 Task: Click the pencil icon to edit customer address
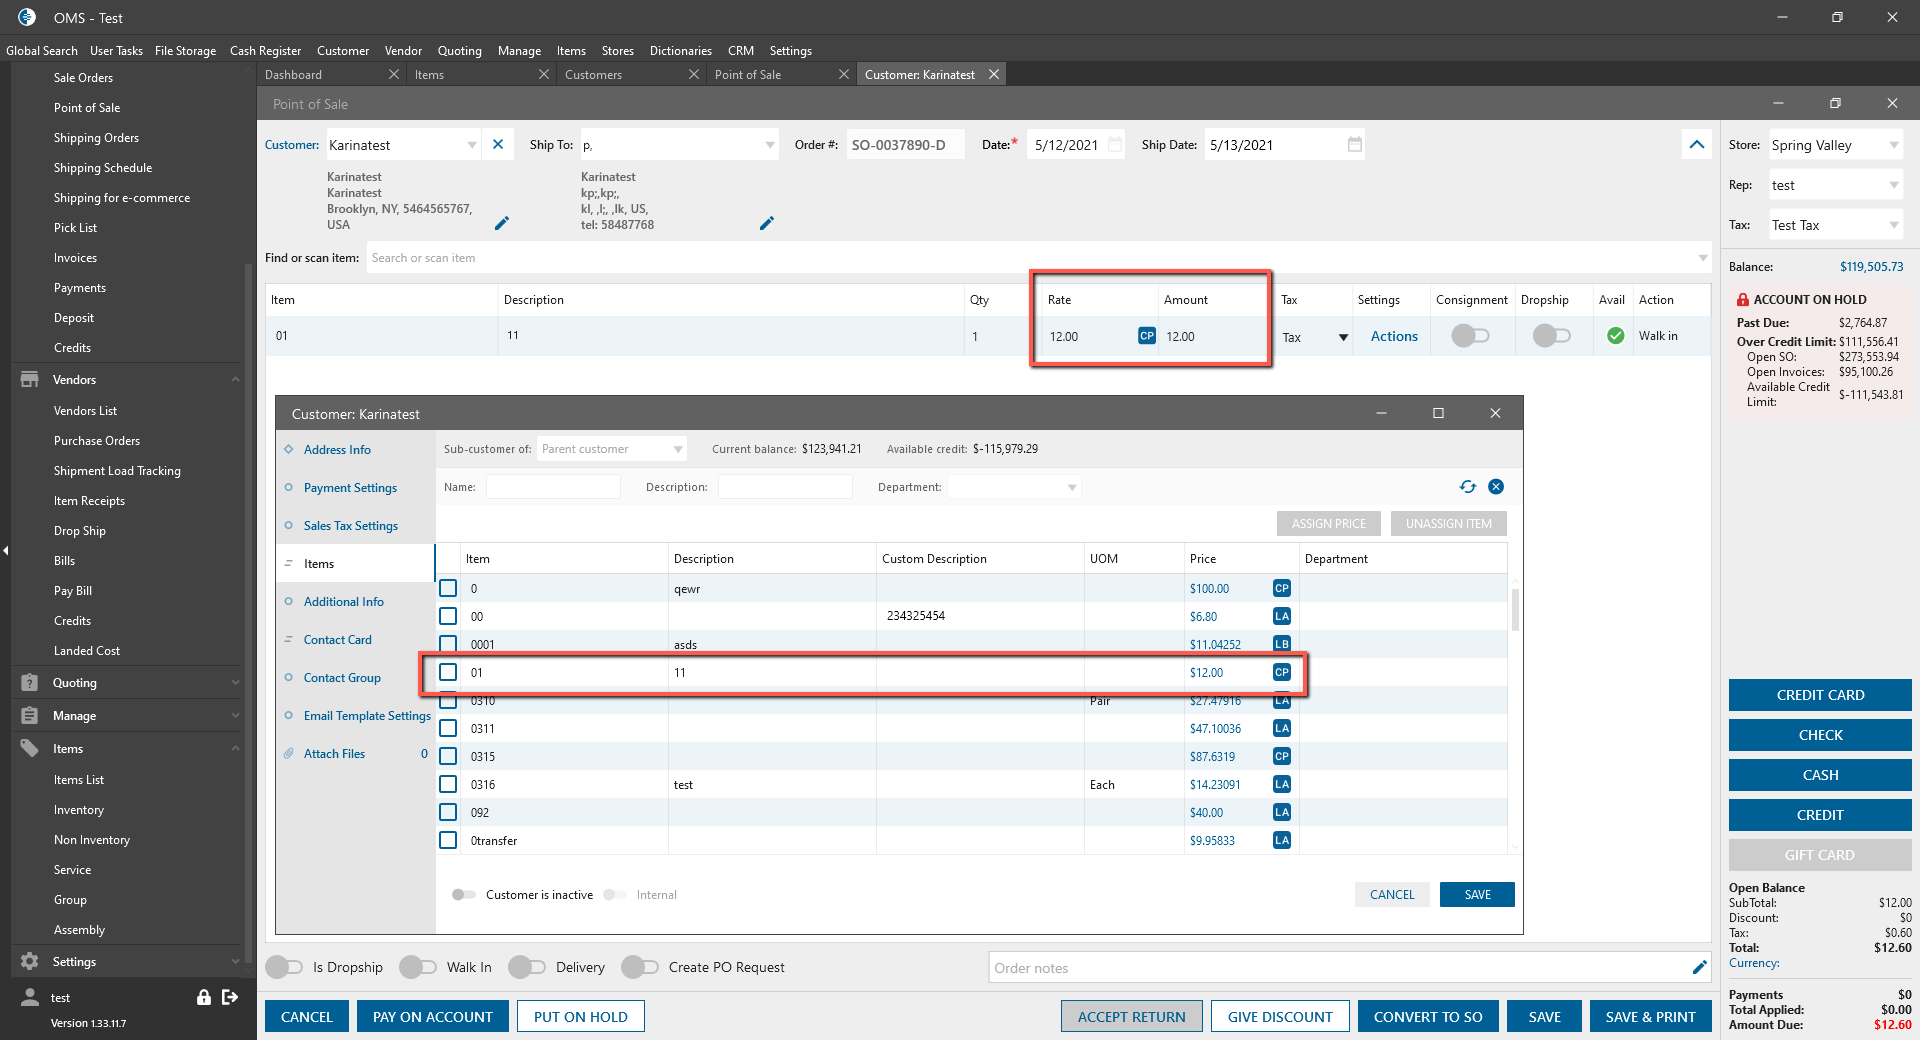502,224
